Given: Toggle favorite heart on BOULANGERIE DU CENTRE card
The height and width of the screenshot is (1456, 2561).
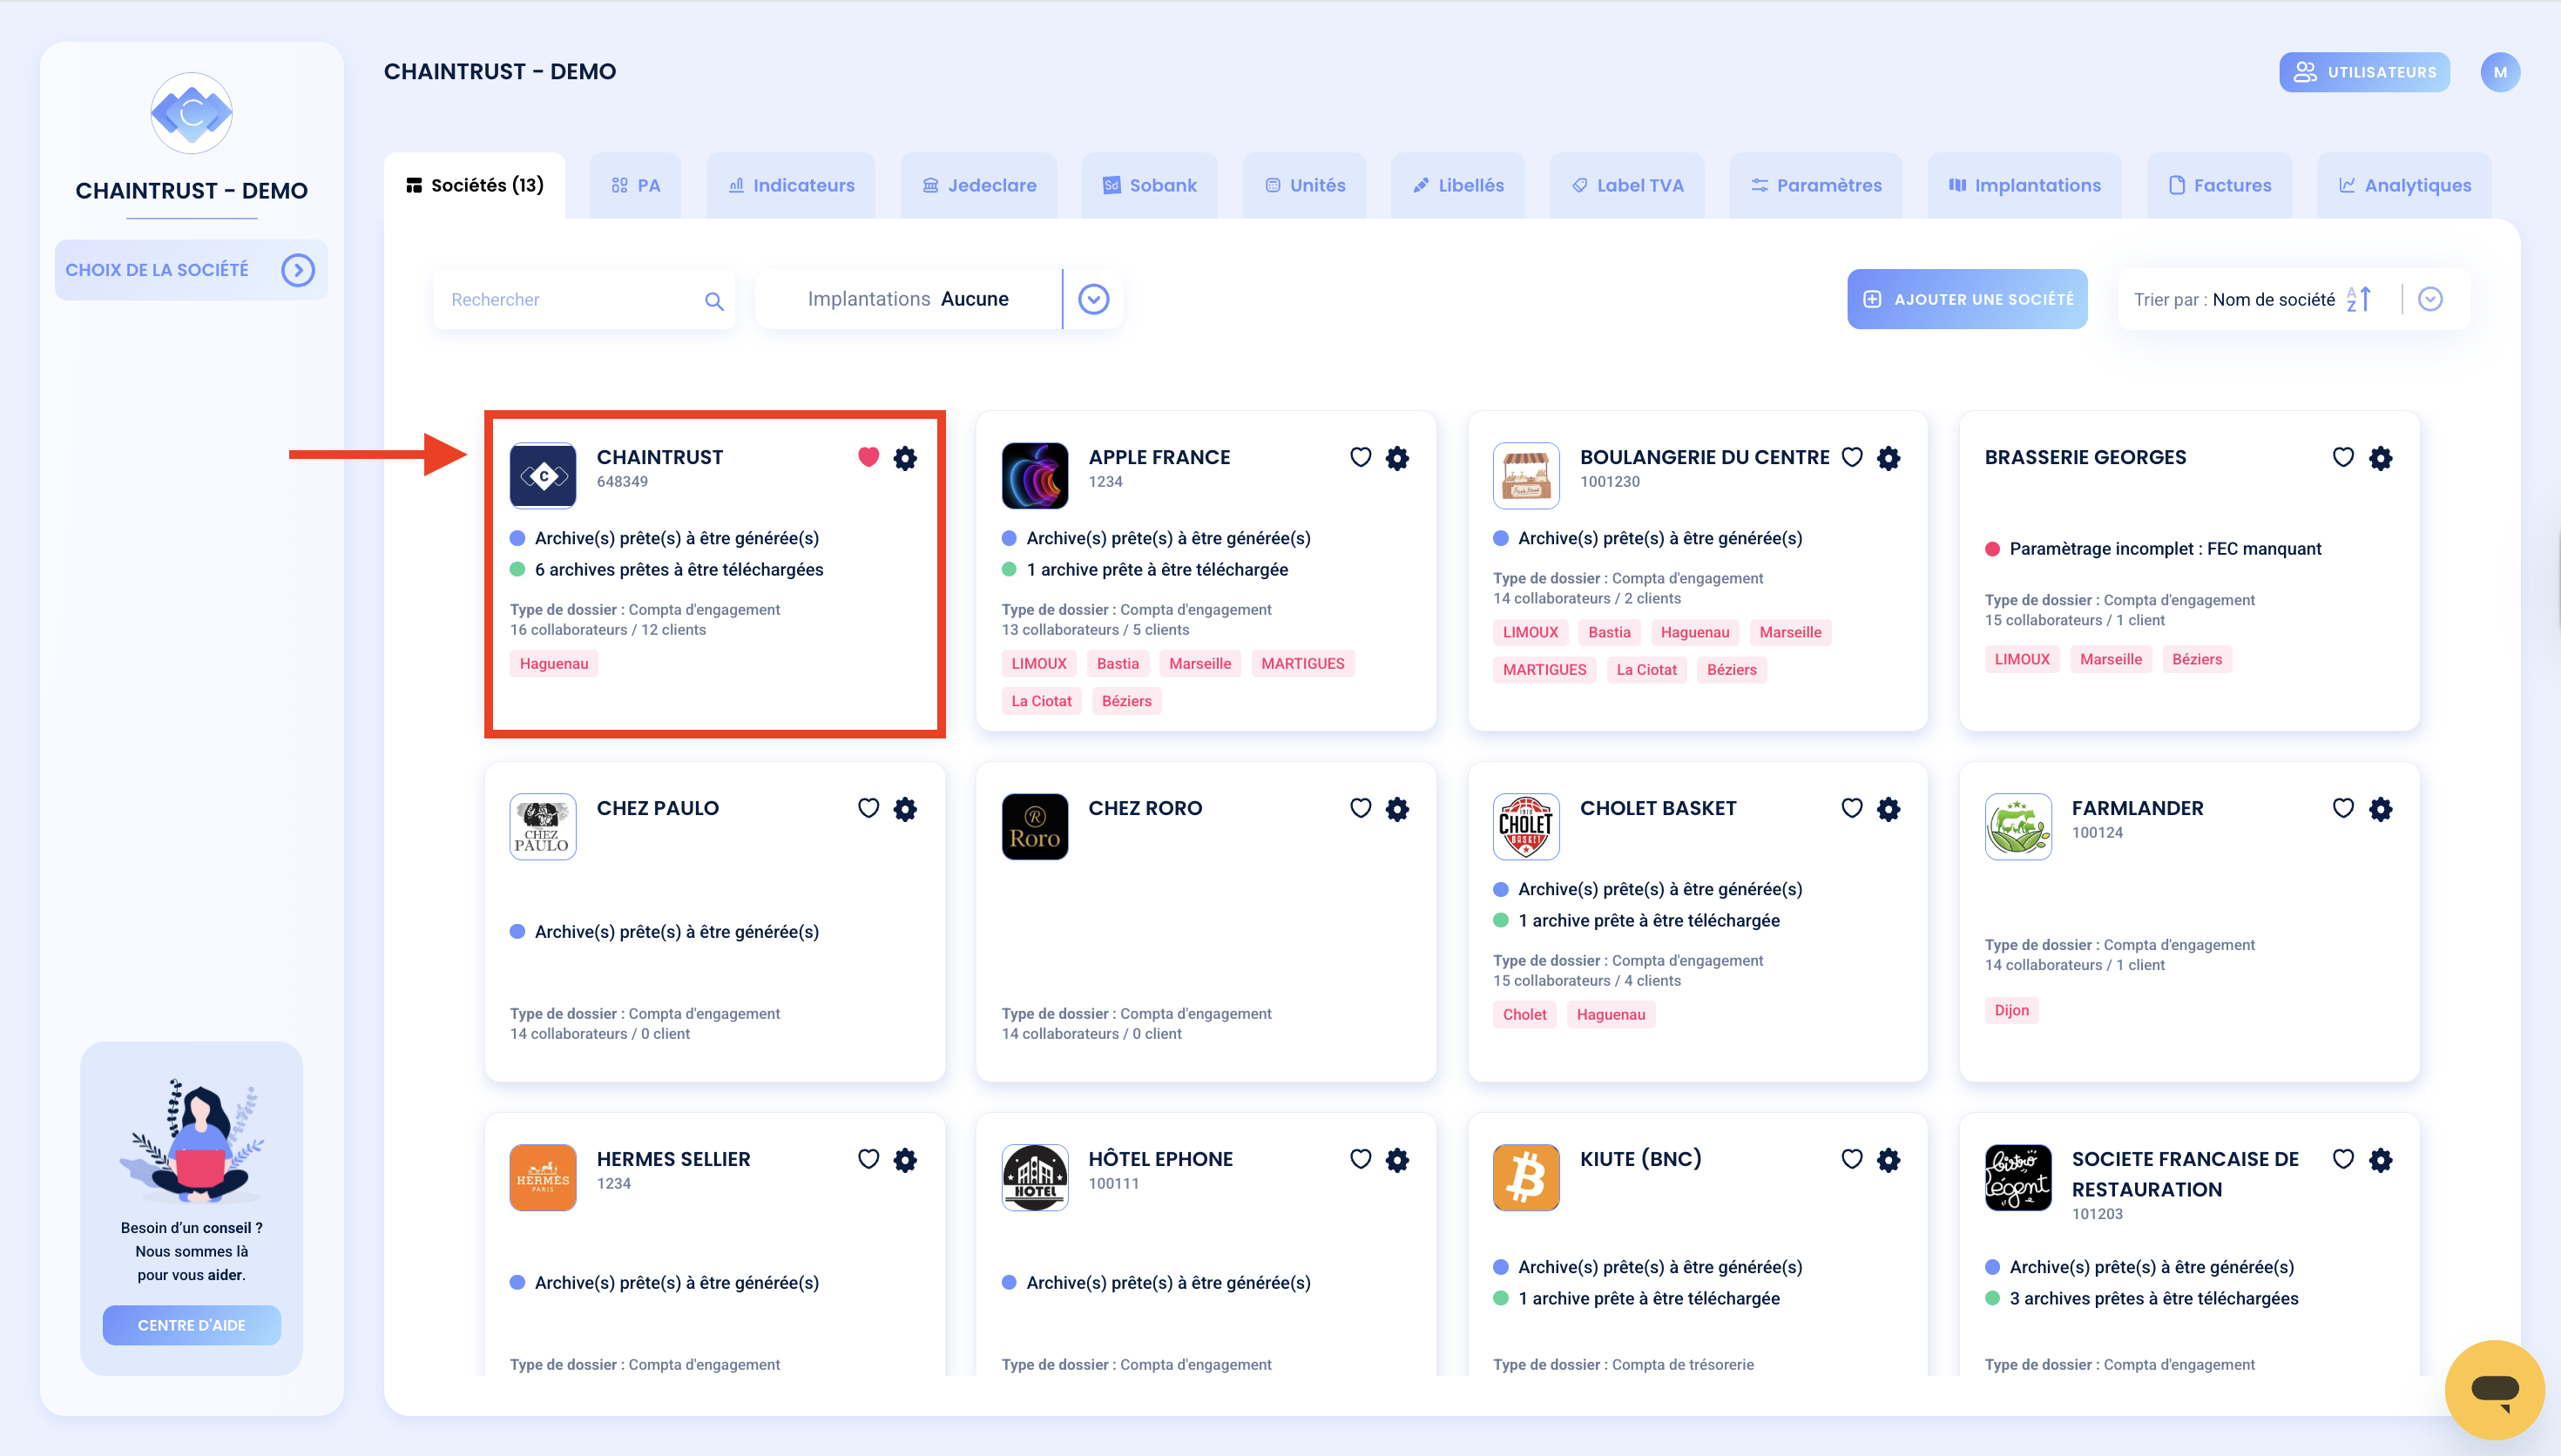Looking at the screenshot, I should point(1852,457).
